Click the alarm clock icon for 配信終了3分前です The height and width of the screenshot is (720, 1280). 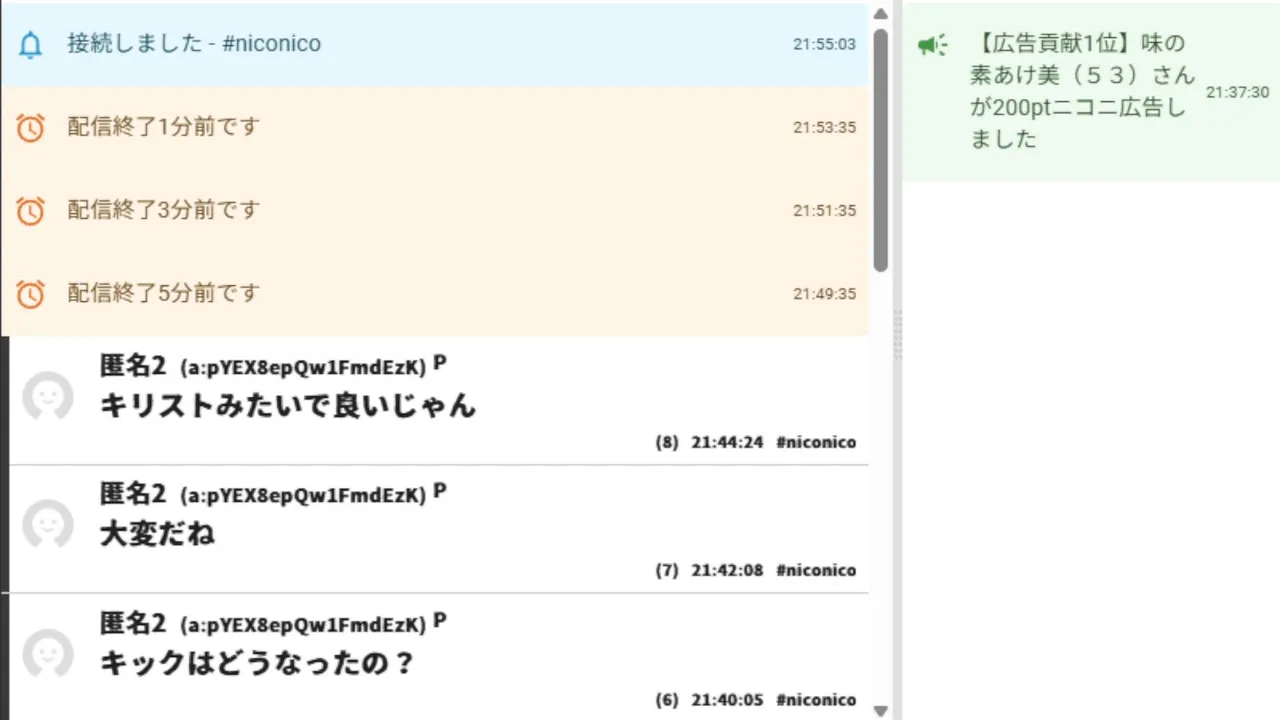31,211
